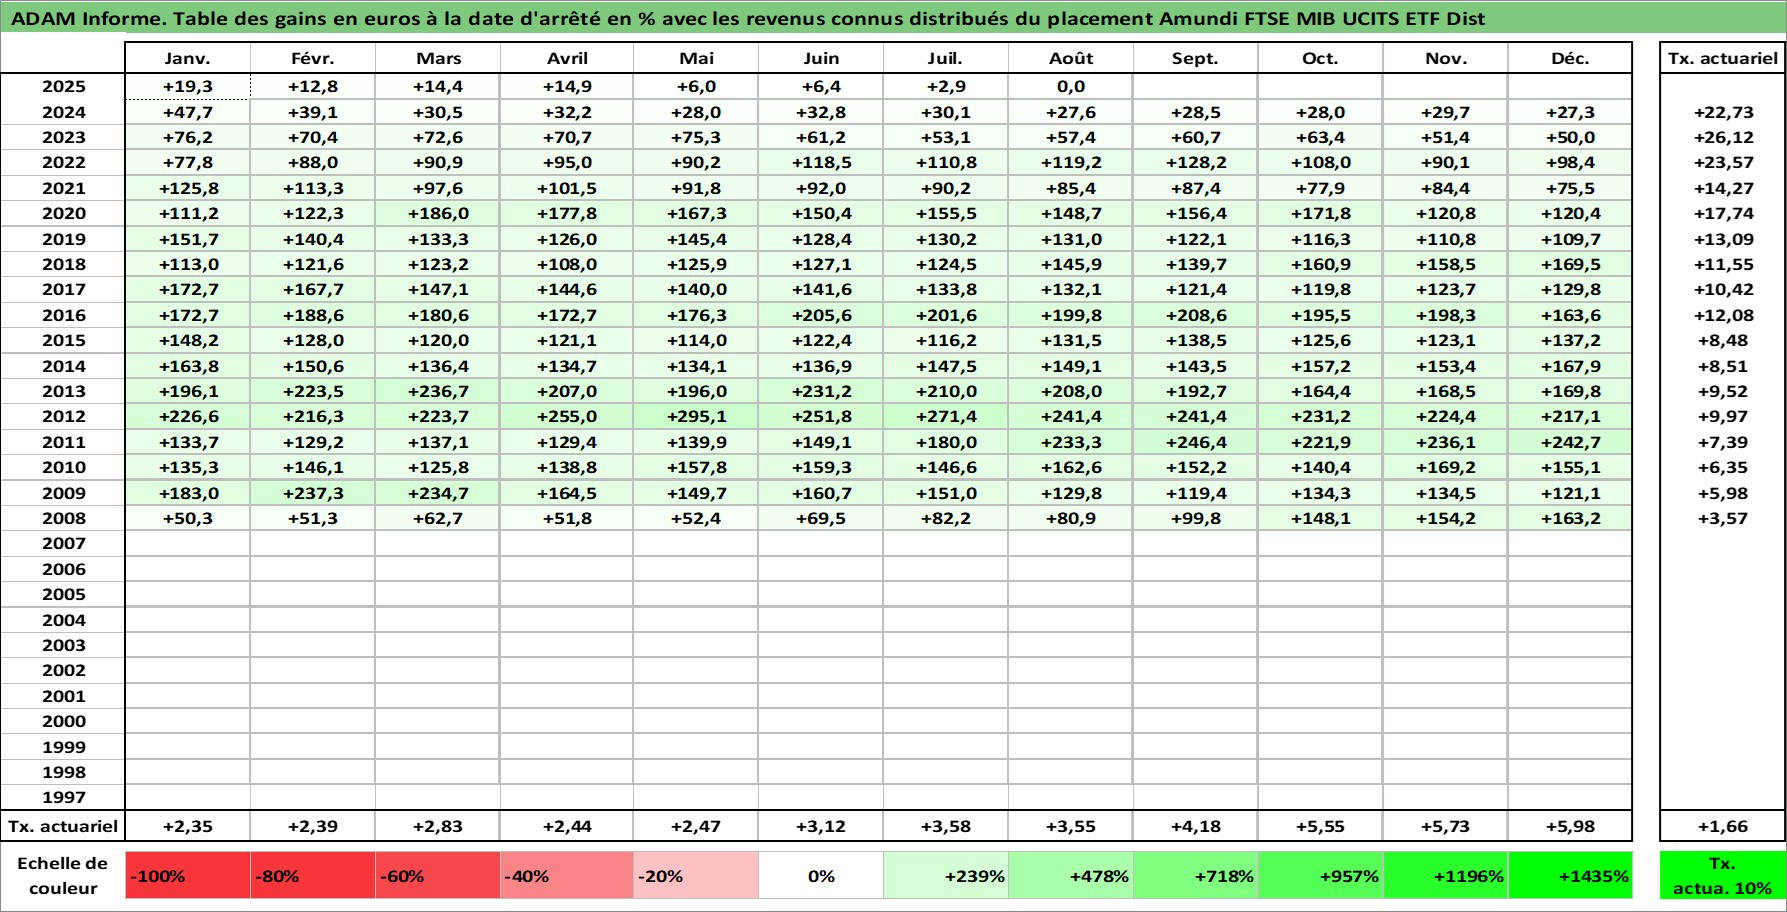The height and width of the screenshot is (912, 1787).
Task: Select the +186,0 cell in March 2020
Action: click(x=438, y=213)
